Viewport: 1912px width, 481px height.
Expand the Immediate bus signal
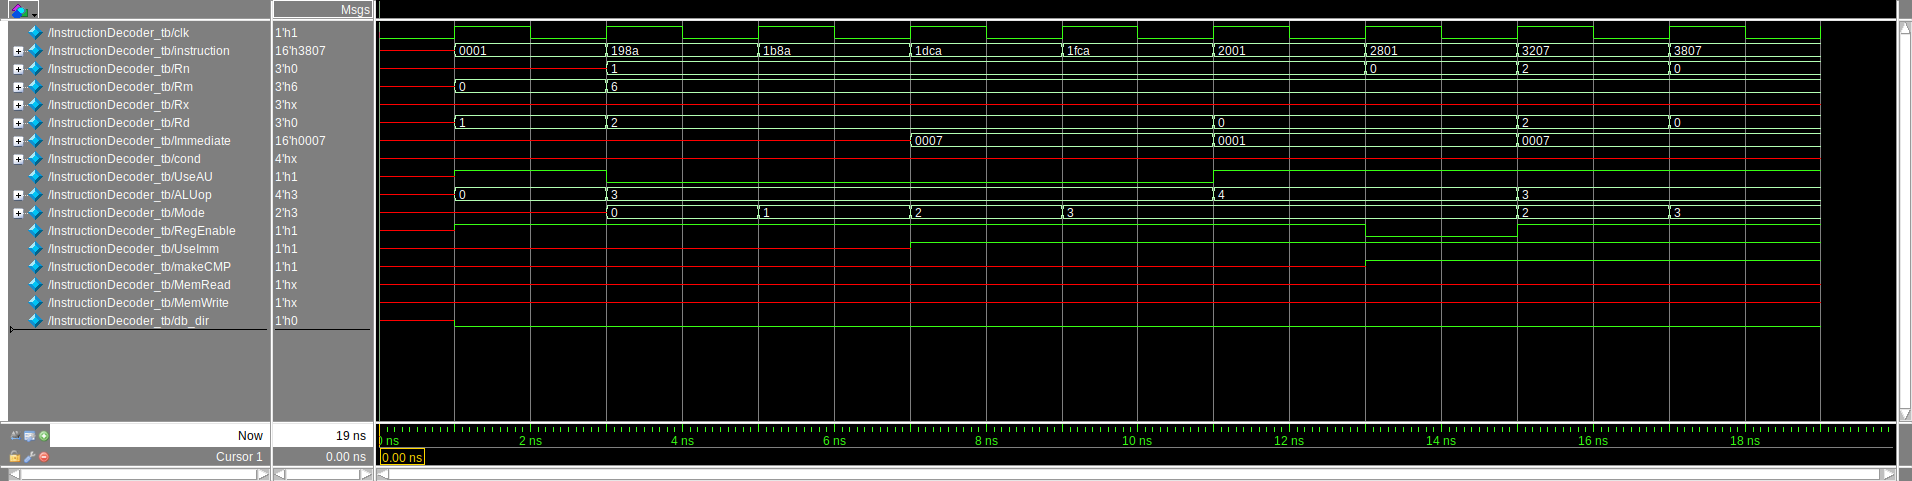pos(18,141)
